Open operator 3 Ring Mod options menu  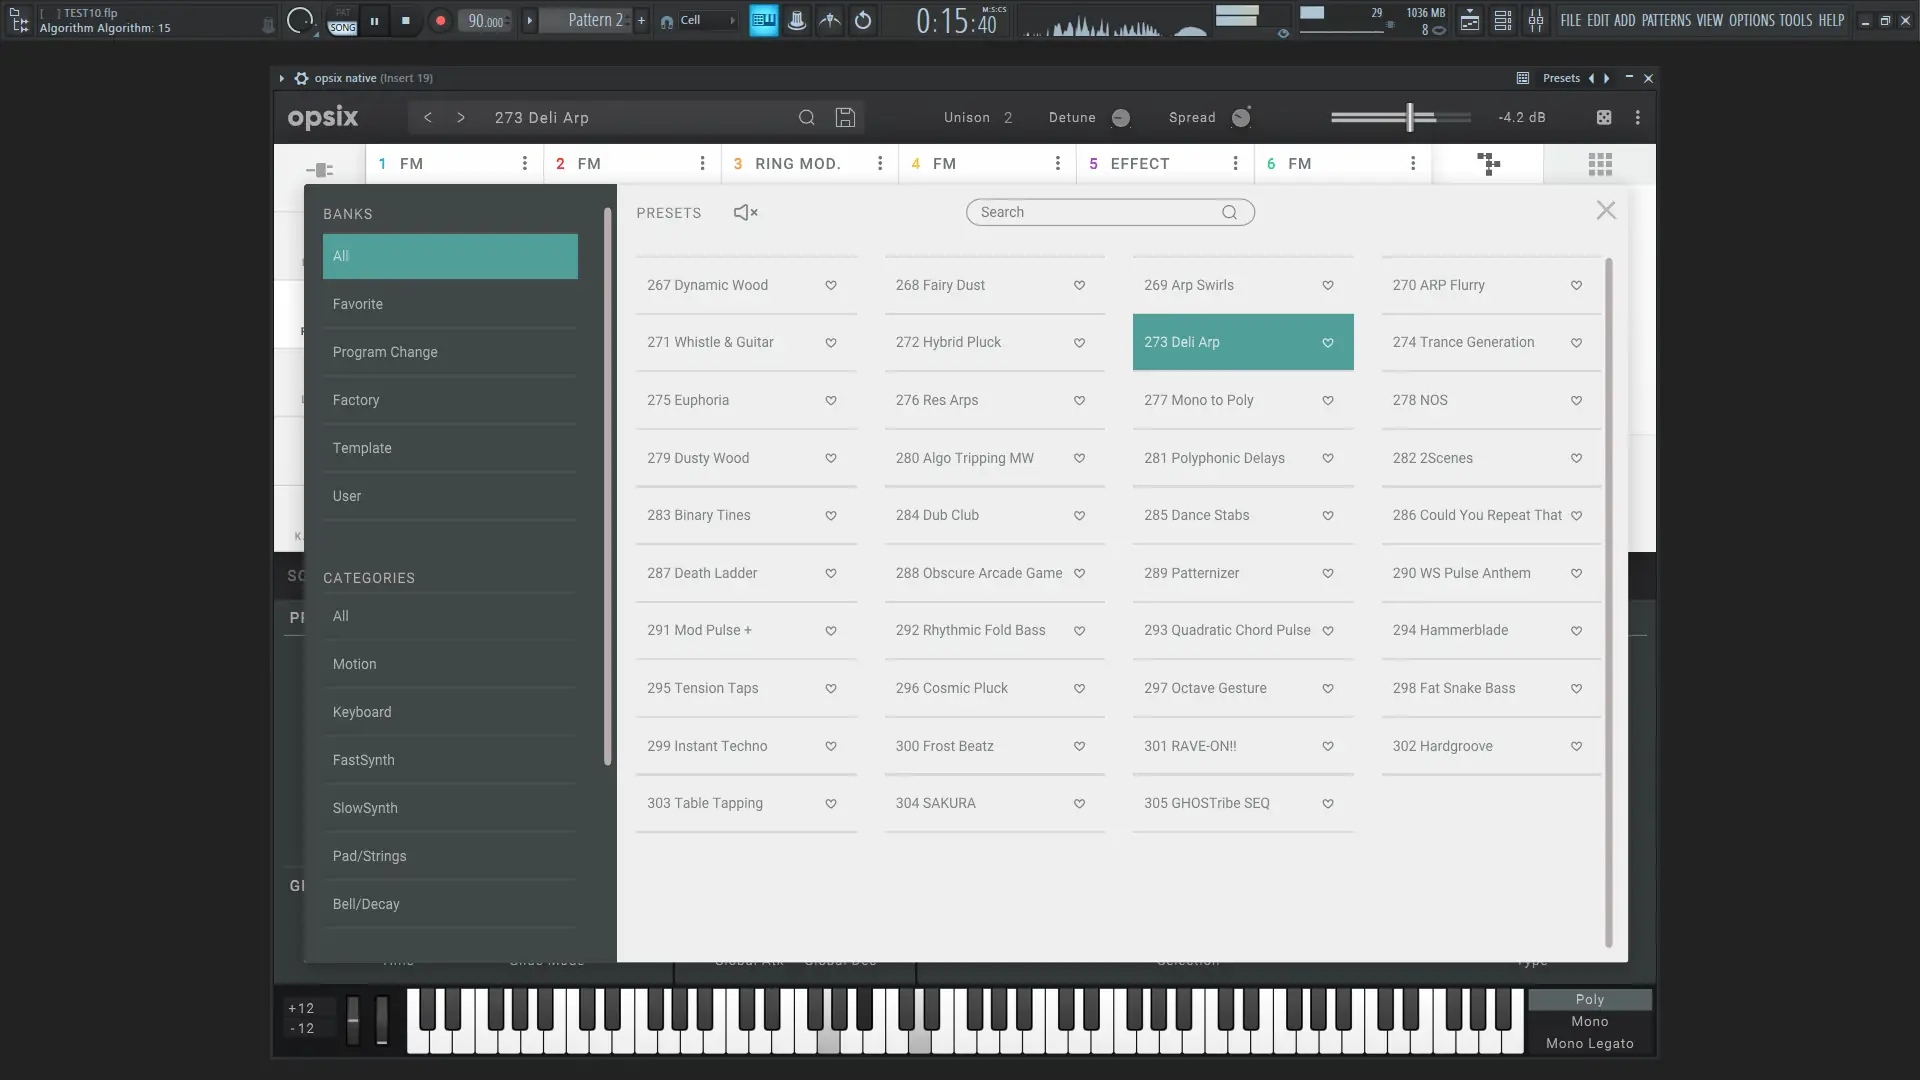pyautogui.click(x=880, y=164)
